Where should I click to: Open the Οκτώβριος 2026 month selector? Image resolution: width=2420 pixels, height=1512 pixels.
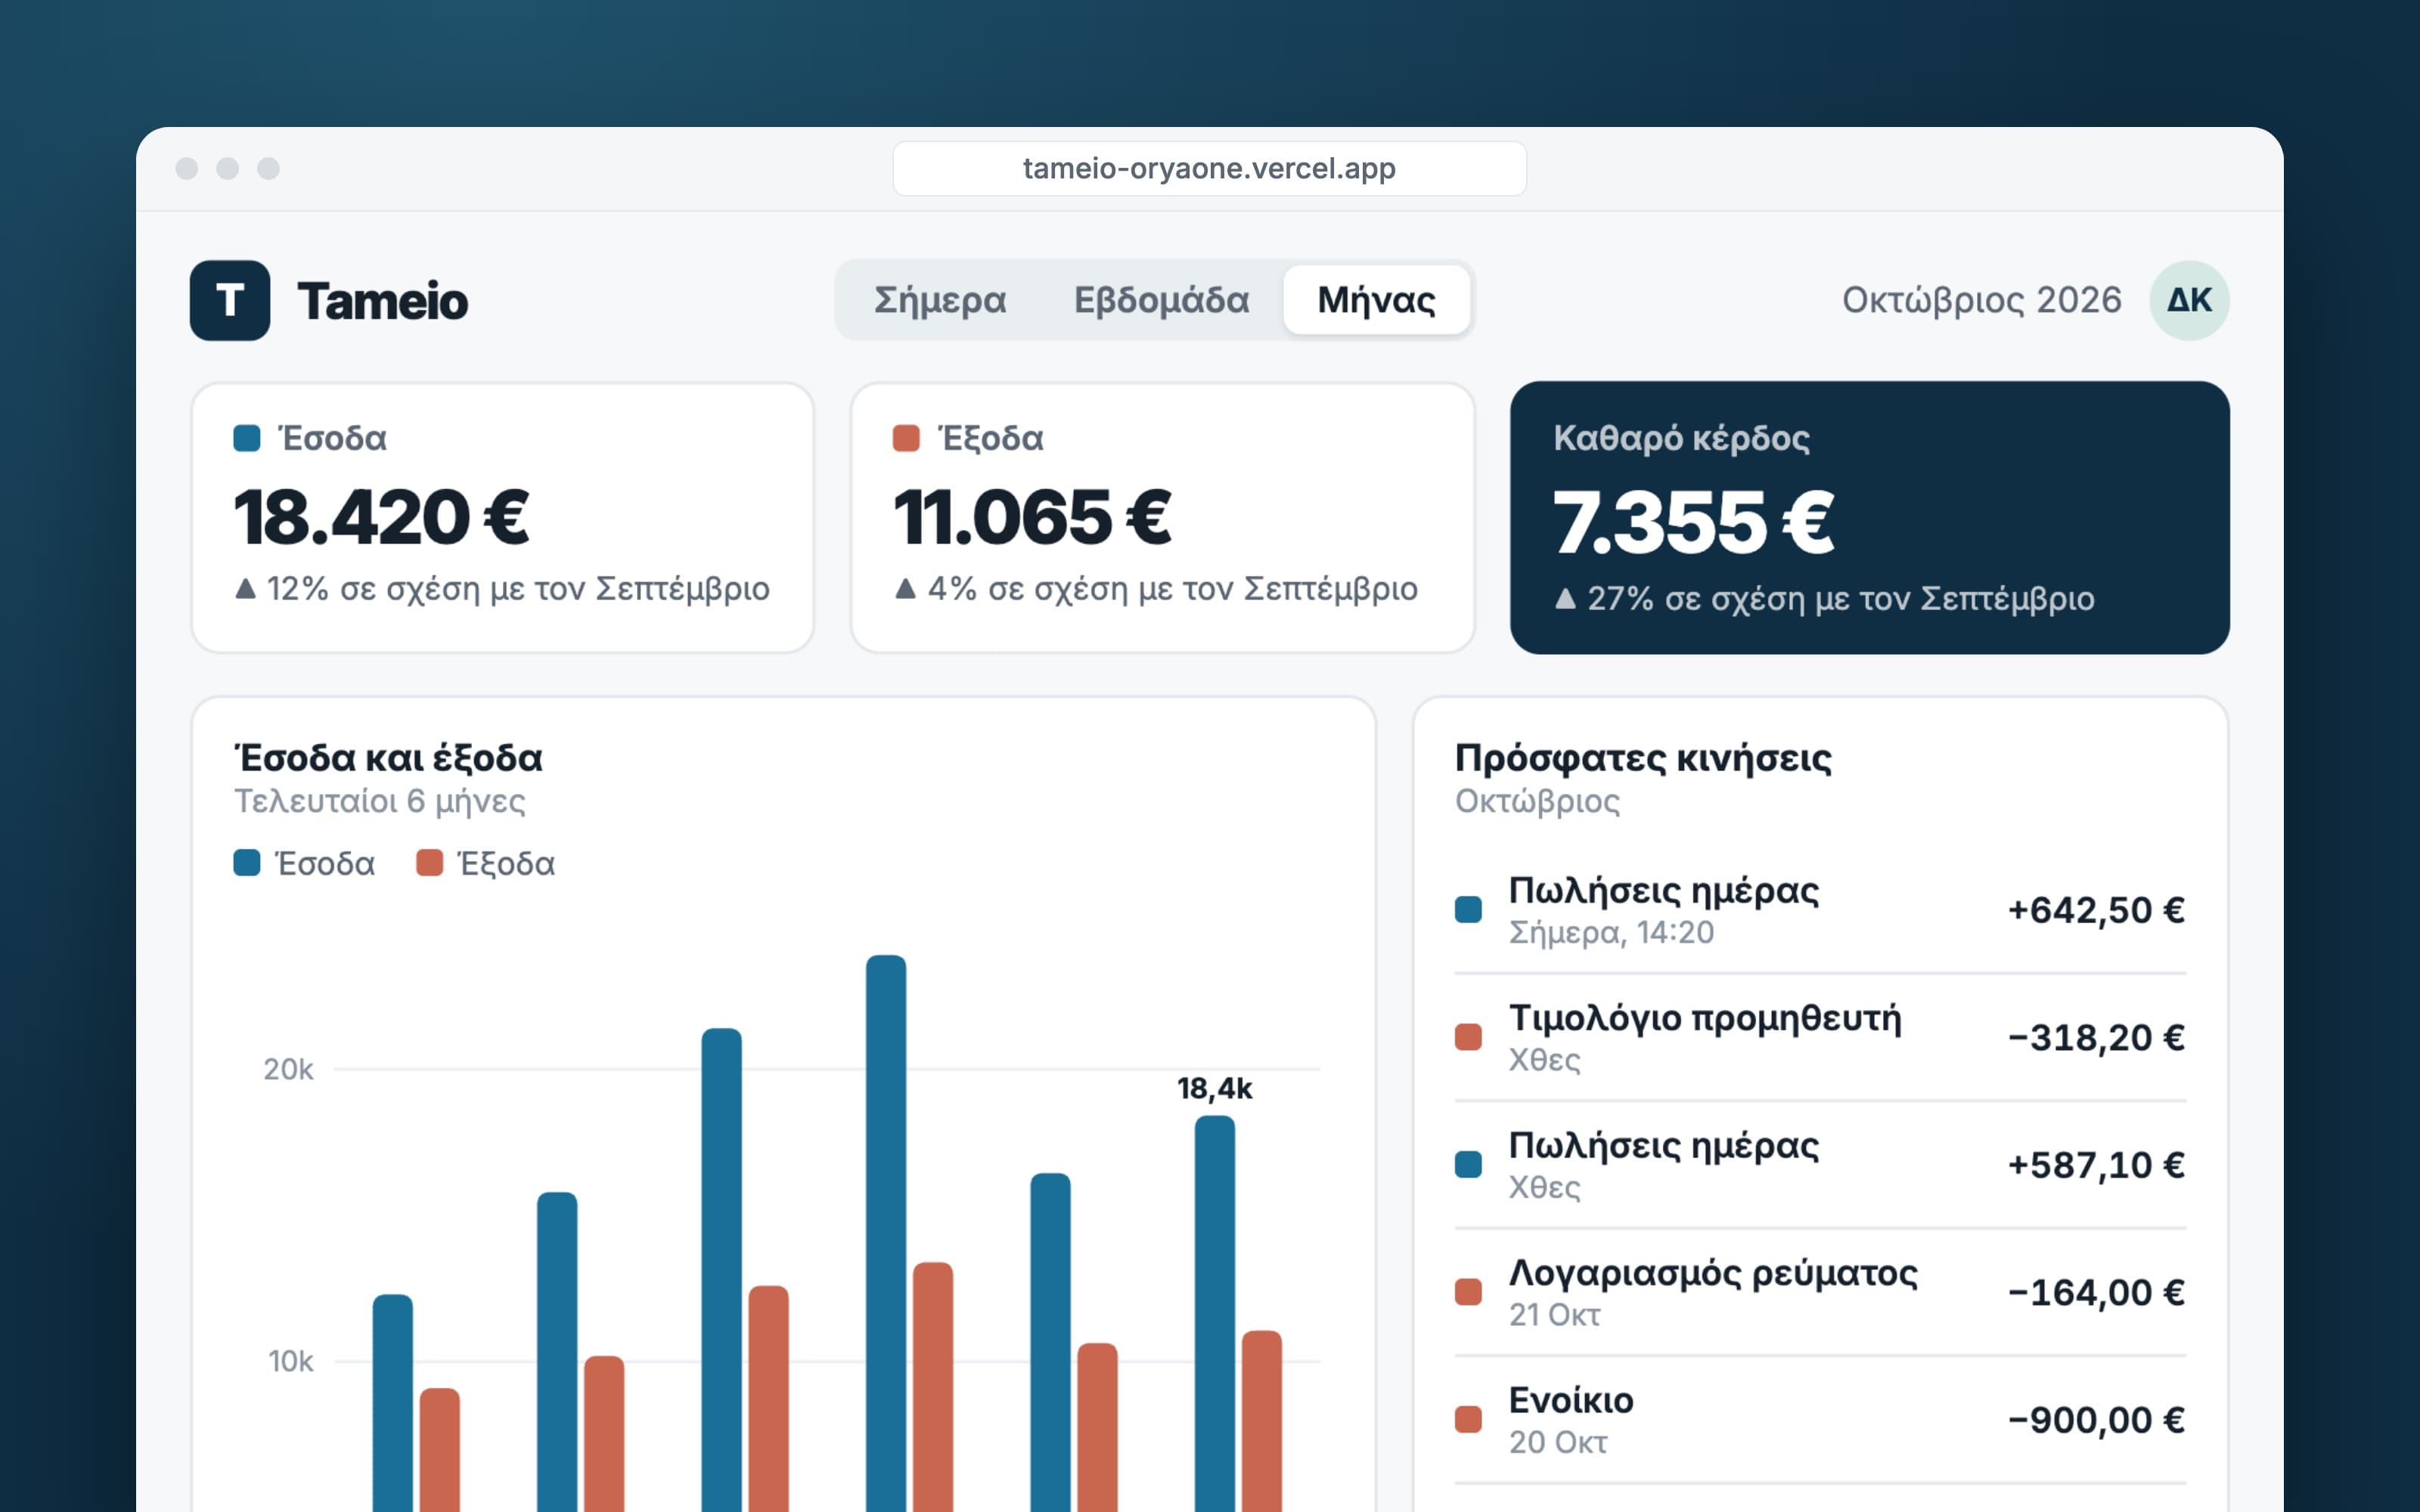(1981, 300)
